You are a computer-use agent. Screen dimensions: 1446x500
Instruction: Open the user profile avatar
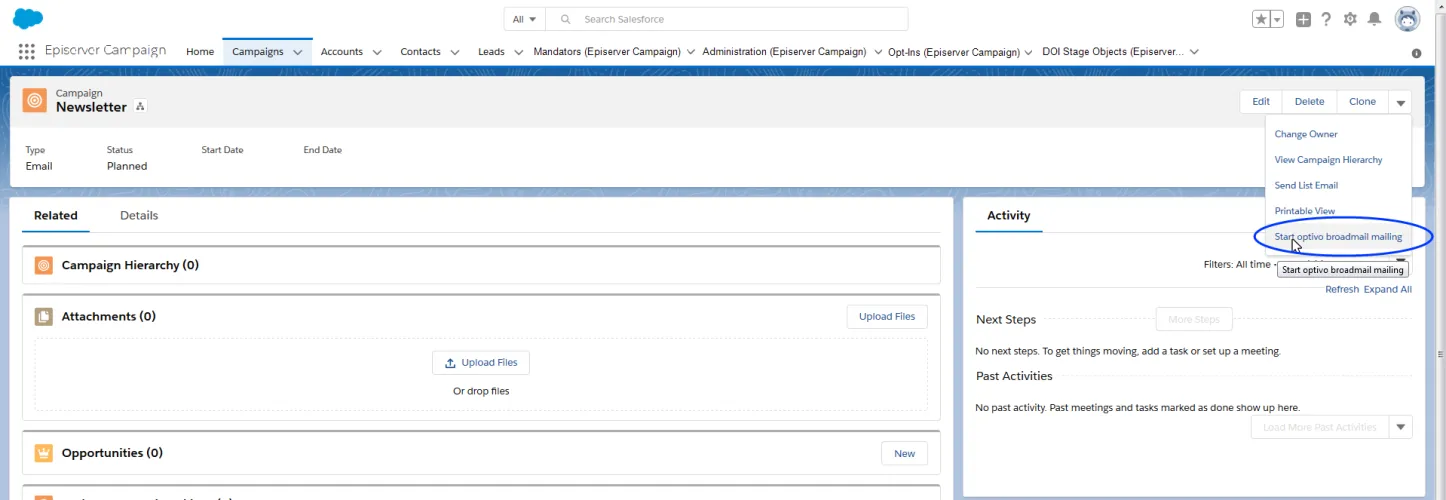click(1407, 19)
